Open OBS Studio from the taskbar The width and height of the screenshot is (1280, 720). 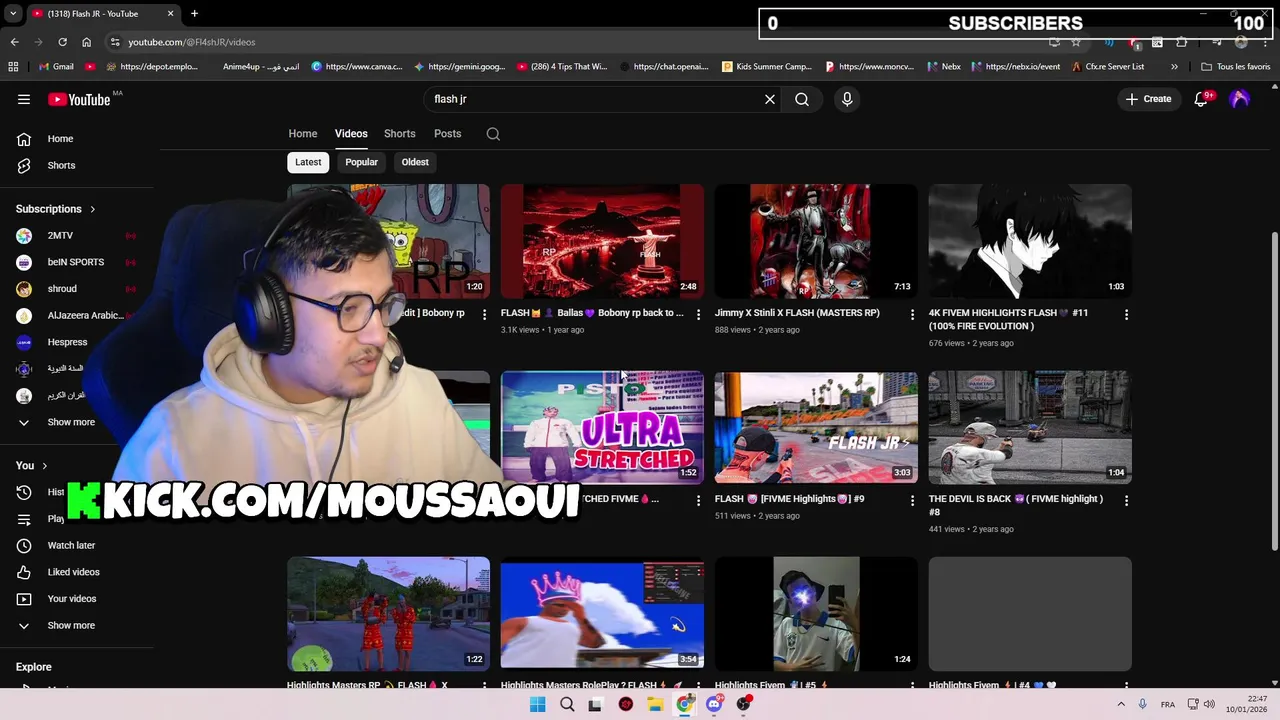pyautogui.click(x=743, y=704)
